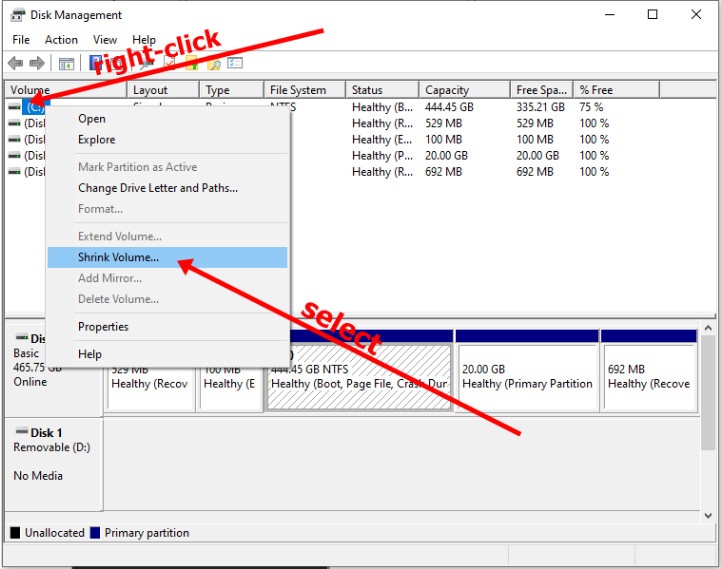
Task: Open the File menu
Action: pyautogui.click(x=21, y=40)
